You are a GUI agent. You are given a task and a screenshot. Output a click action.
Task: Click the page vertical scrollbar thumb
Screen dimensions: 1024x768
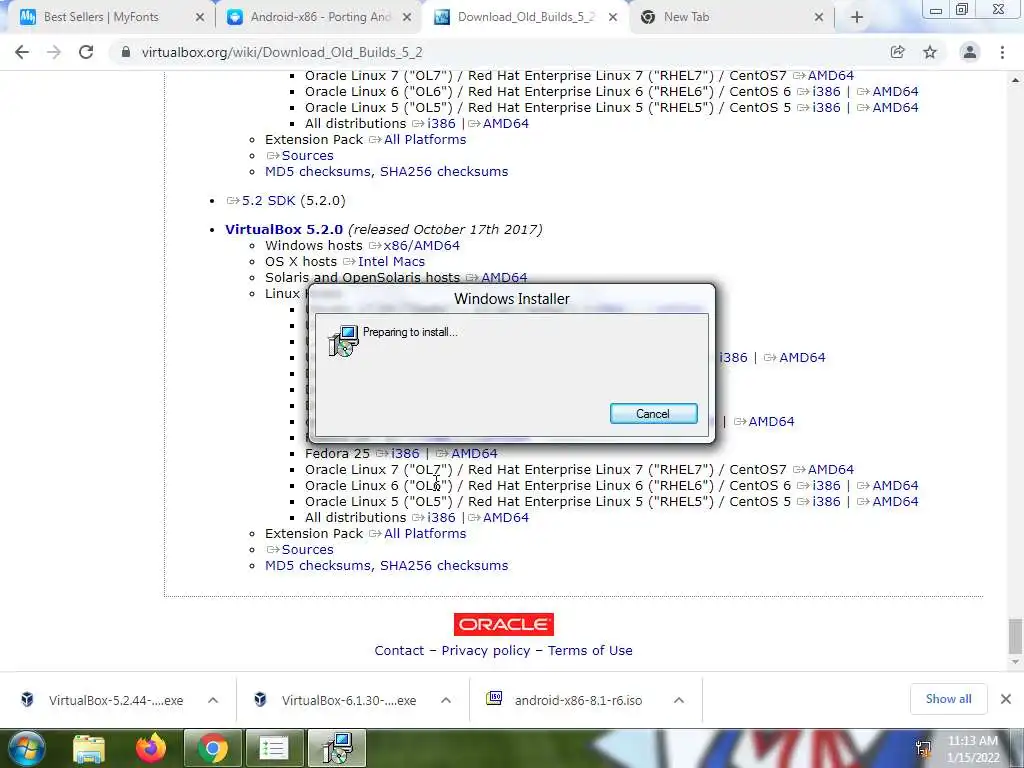[1015, 636]
